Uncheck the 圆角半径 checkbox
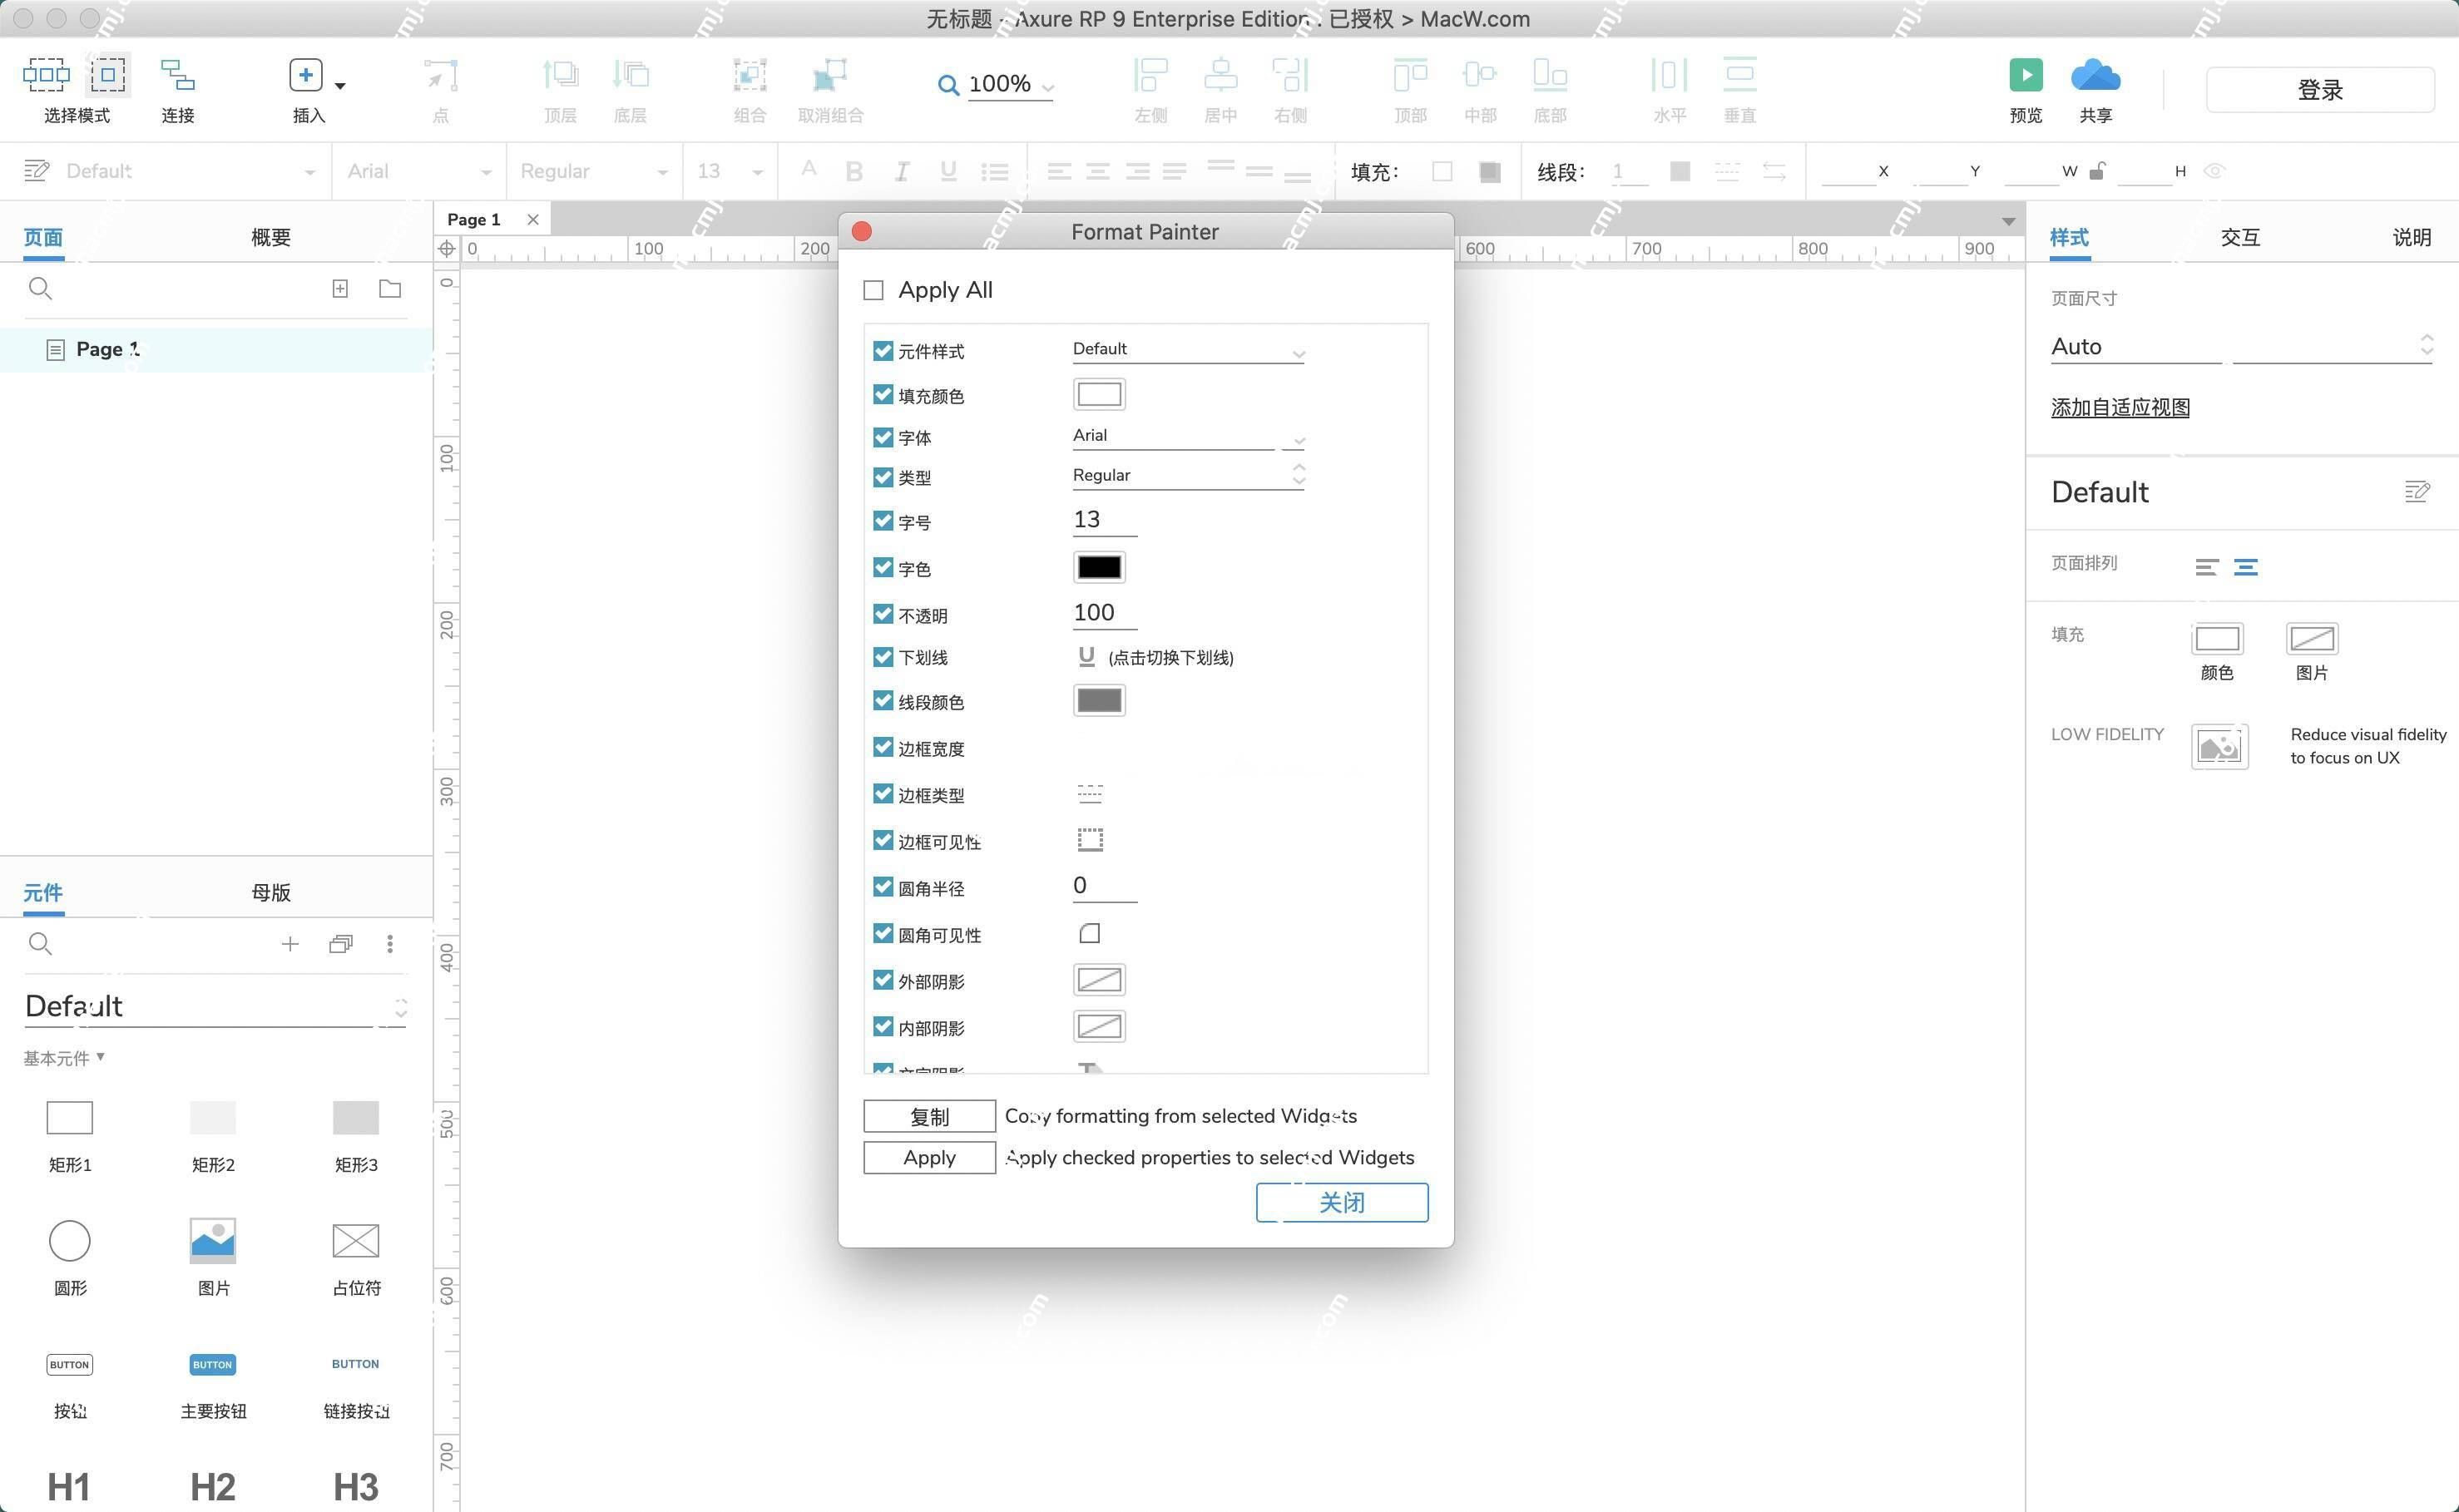The width and height of the screenshot is (2459, 1512). click(x=882, y=887)
